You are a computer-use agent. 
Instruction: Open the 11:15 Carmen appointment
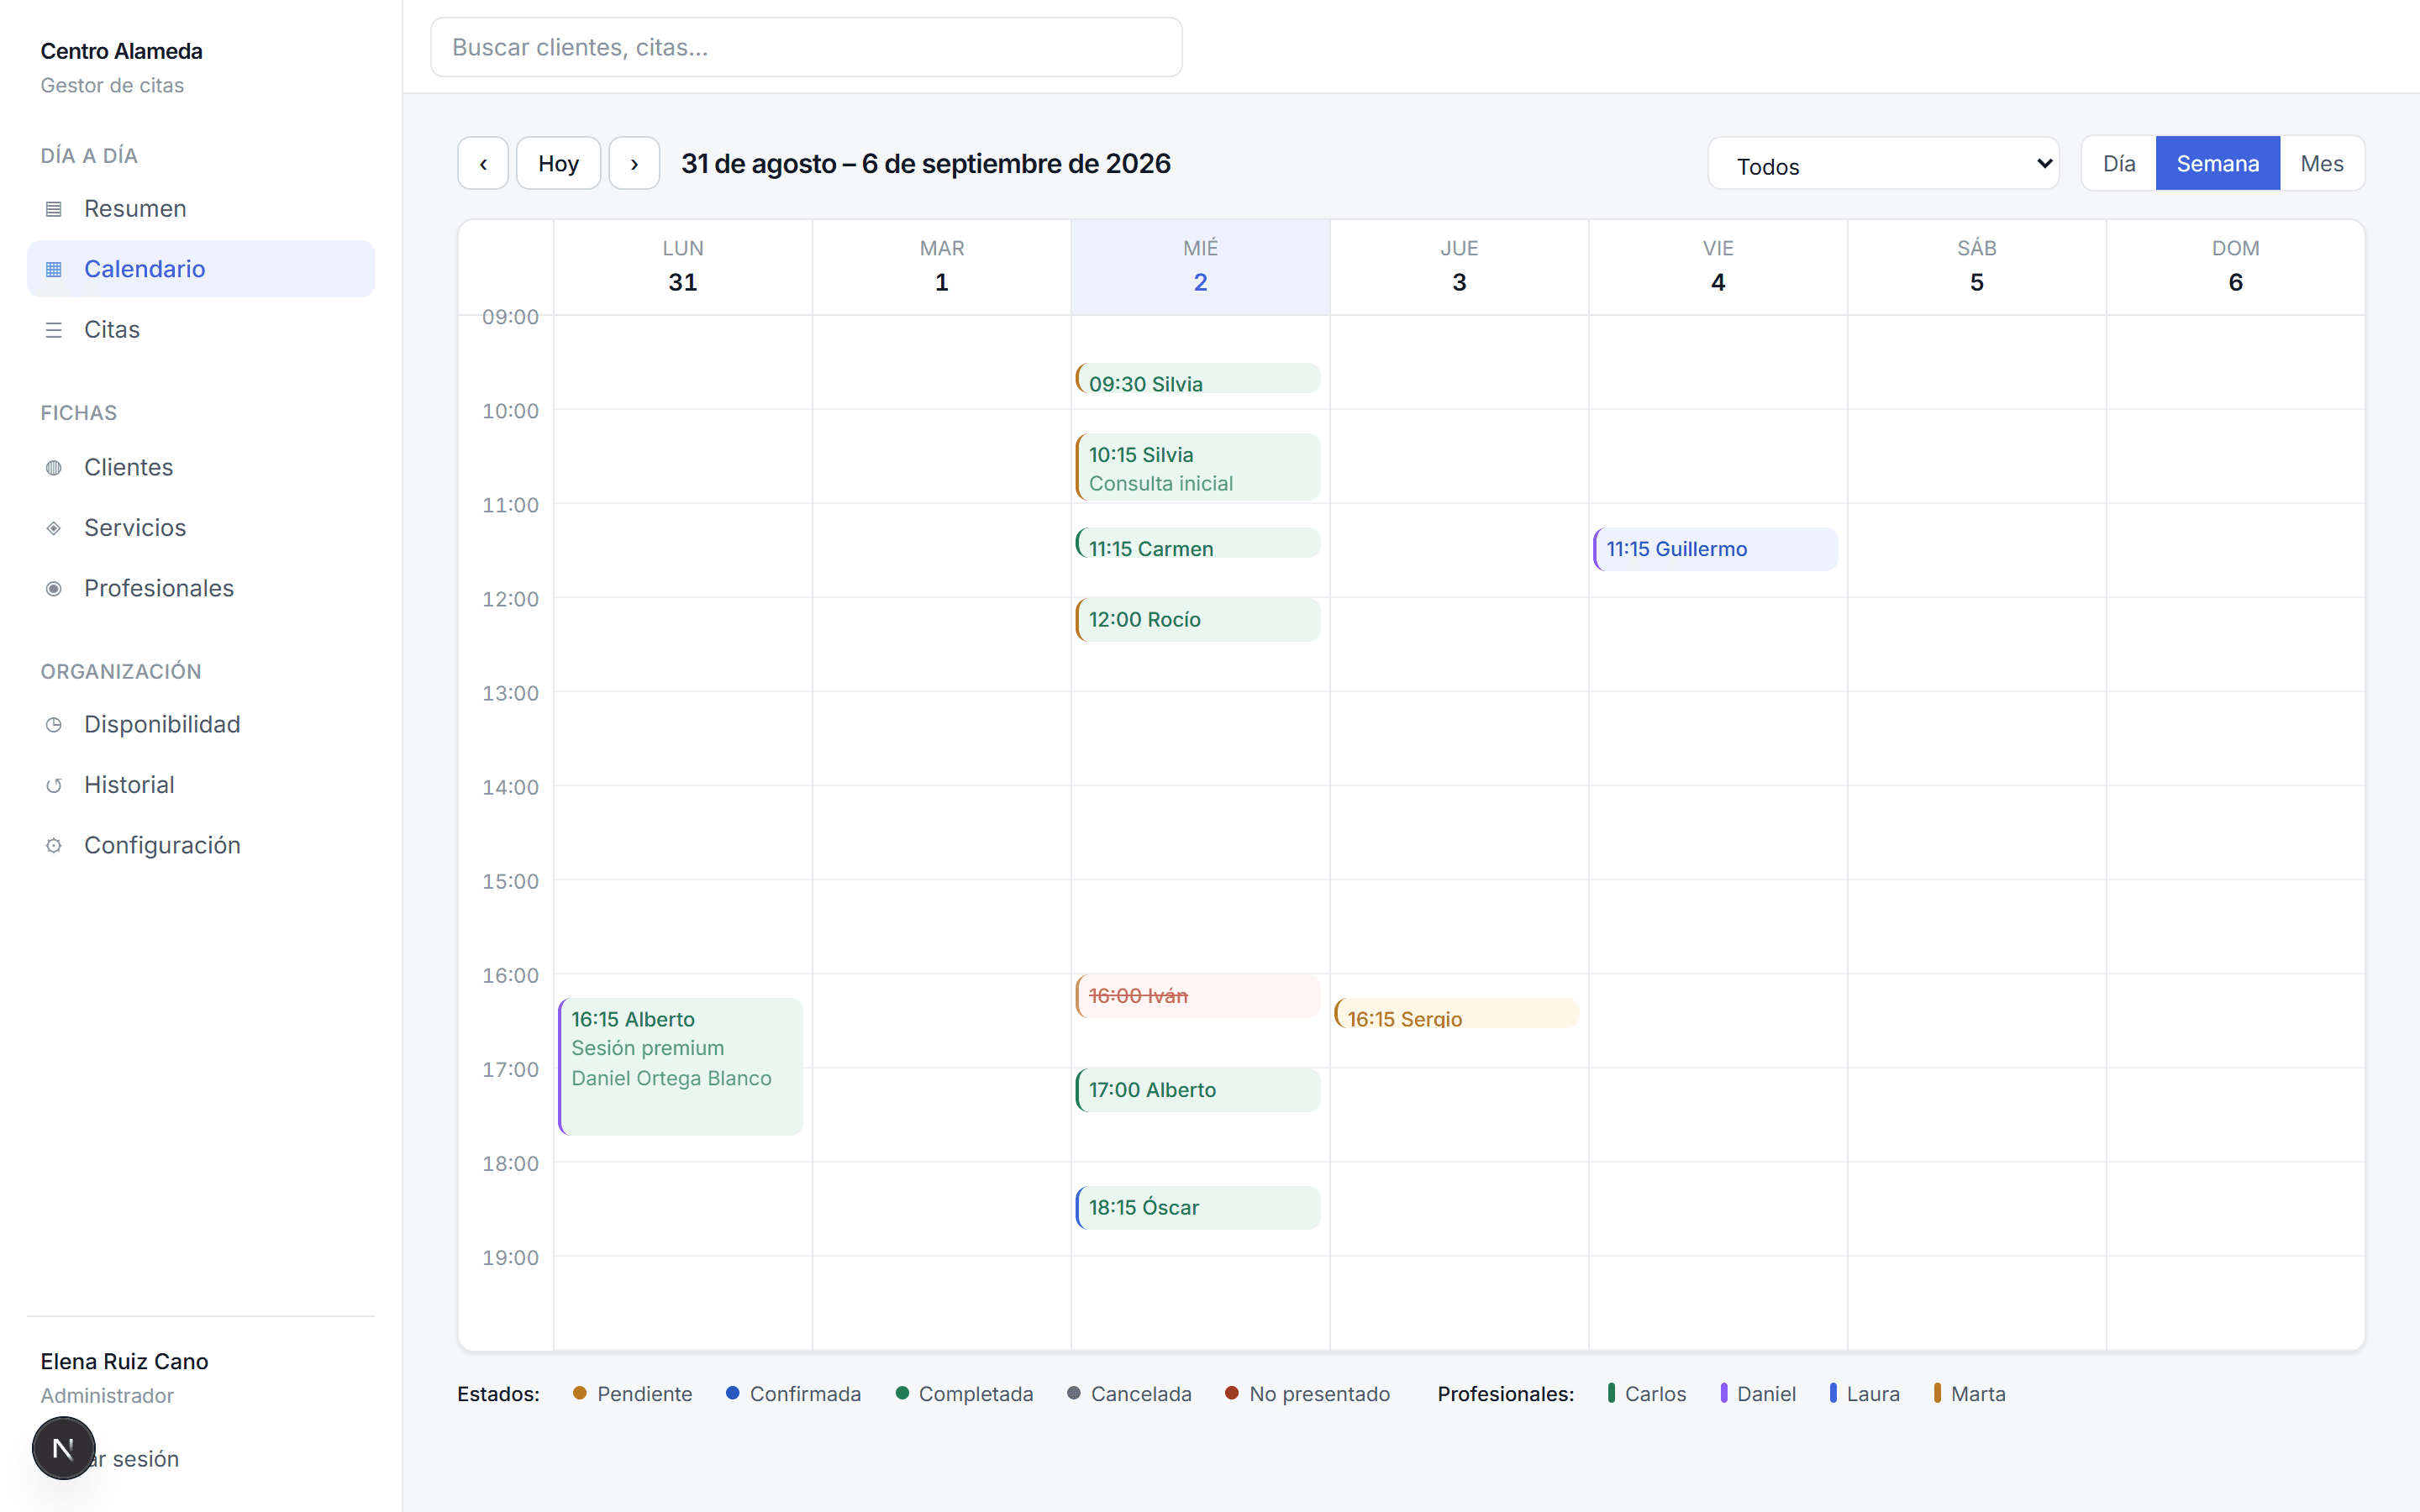pyautogui.click(x=1198, y=543)
